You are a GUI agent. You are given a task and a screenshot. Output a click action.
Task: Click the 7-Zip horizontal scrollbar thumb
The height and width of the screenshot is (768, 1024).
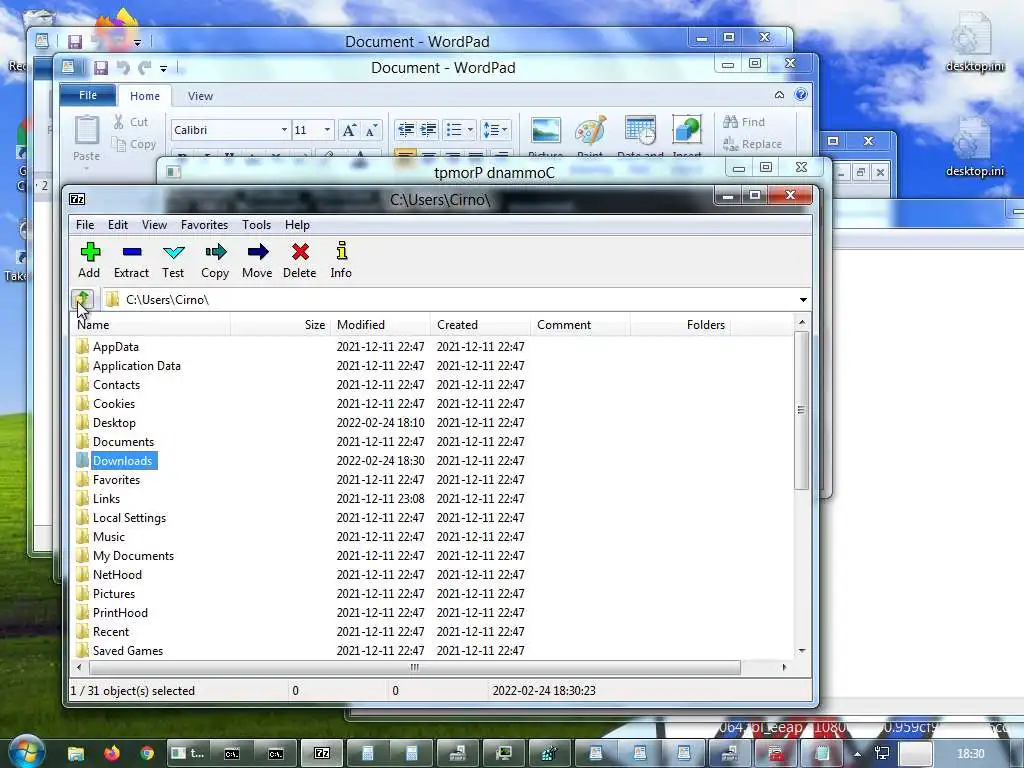415,667
